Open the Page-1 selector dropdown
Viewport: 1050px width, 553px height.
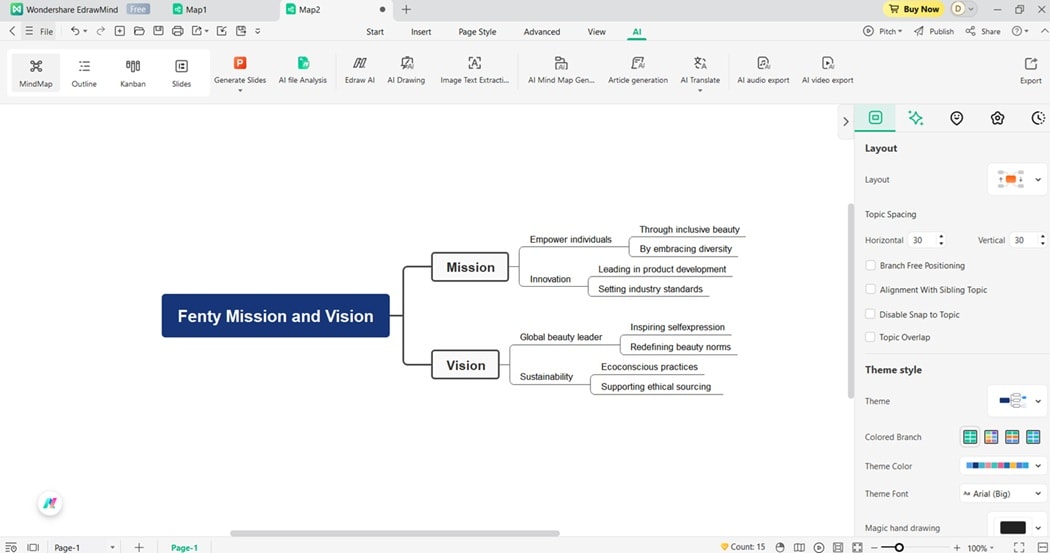tap(112, 547)
